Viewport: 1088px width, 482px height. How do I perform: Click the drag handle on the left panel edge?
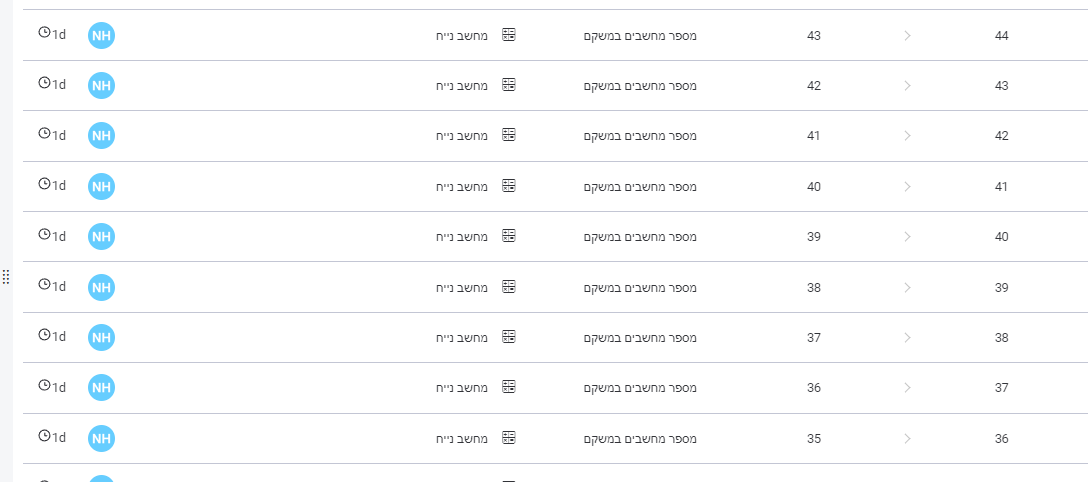point(6,277)
